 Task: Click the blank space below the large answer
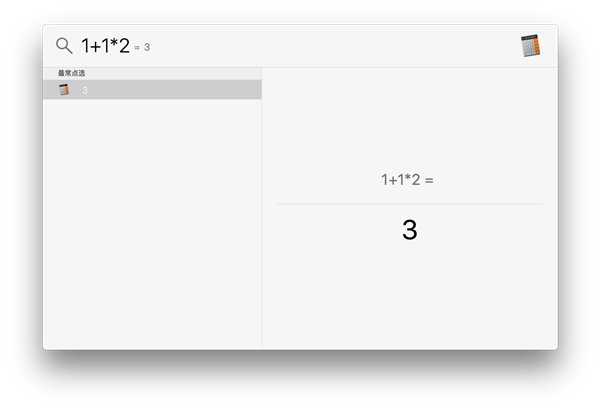click(x=409, y=300)
